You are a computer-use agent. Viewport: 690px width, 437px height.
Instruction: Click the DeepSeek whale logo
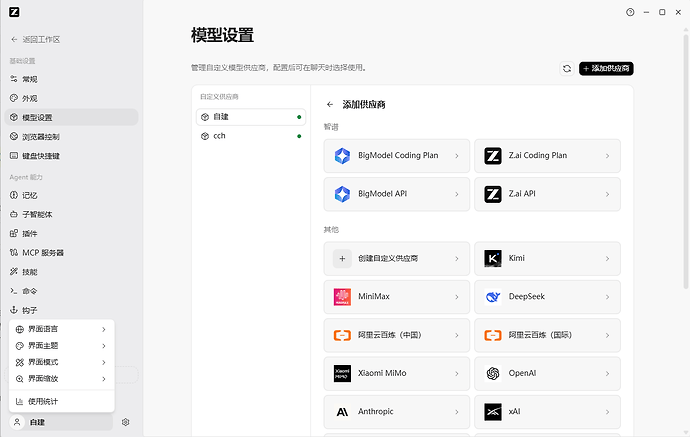click(x=493, y=297)
